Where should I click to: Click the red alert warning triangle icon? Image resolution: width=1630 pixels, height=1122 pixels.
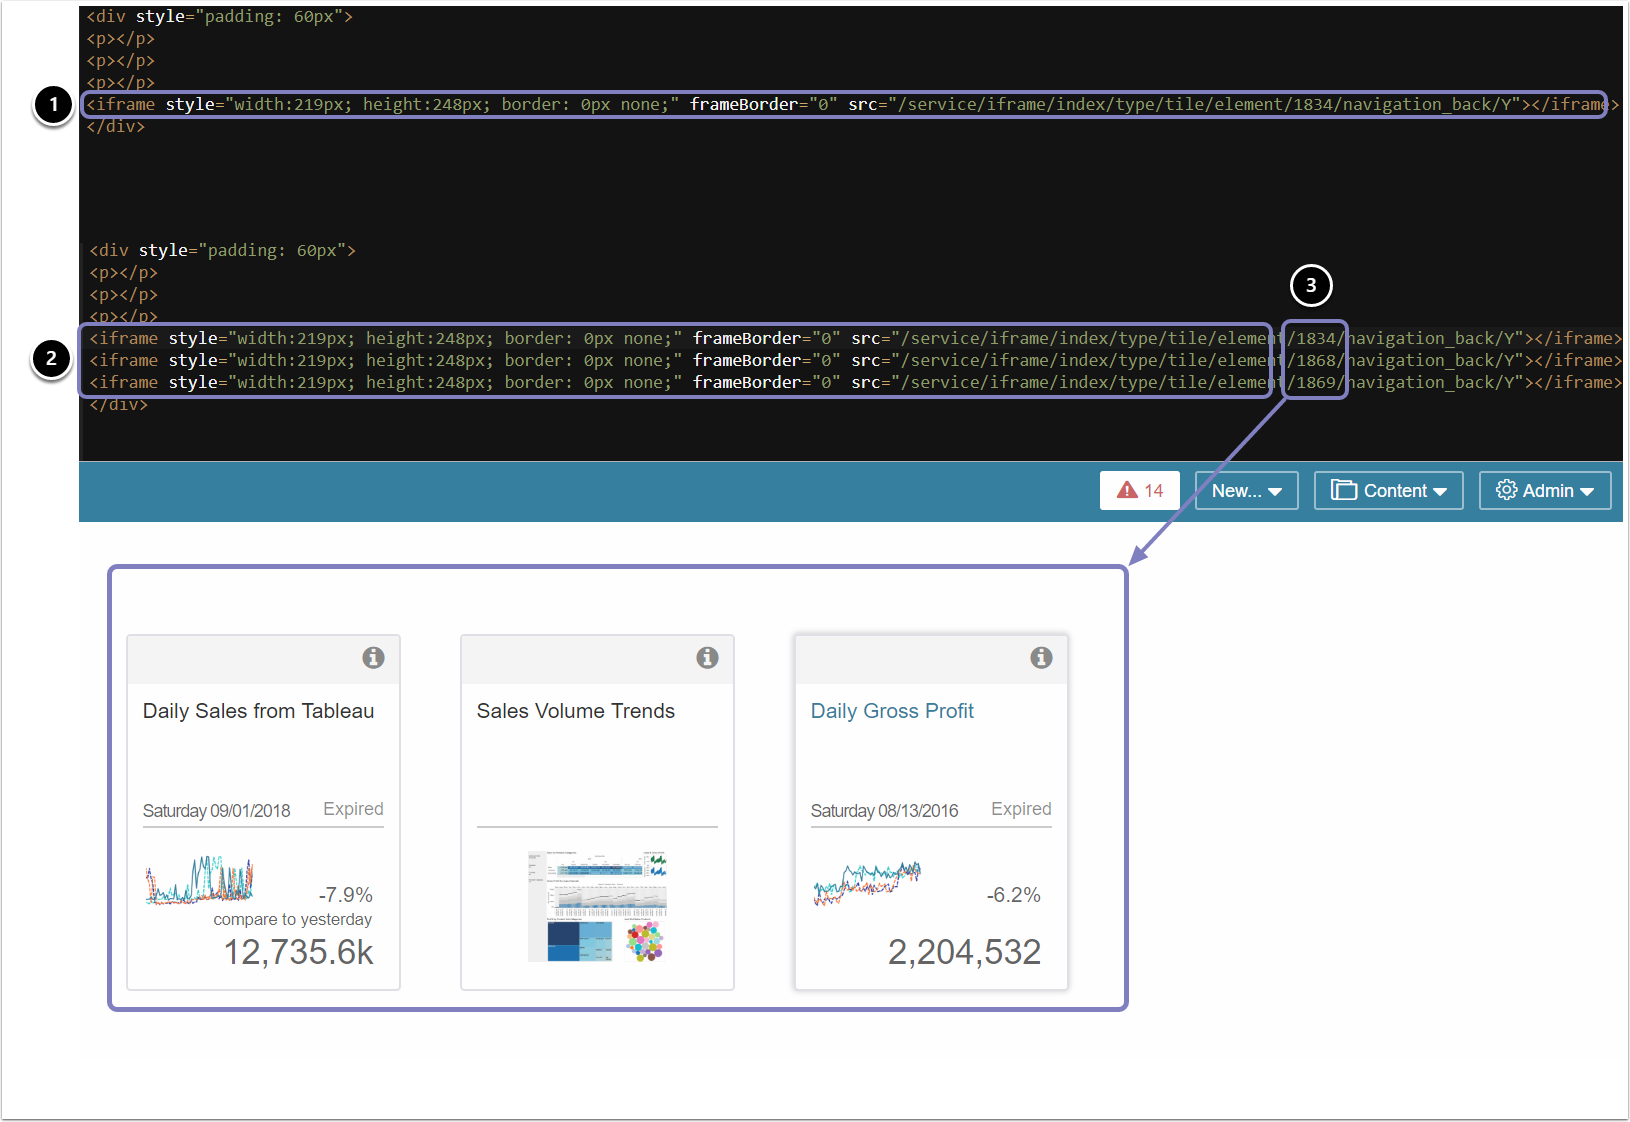(1127, 490)
